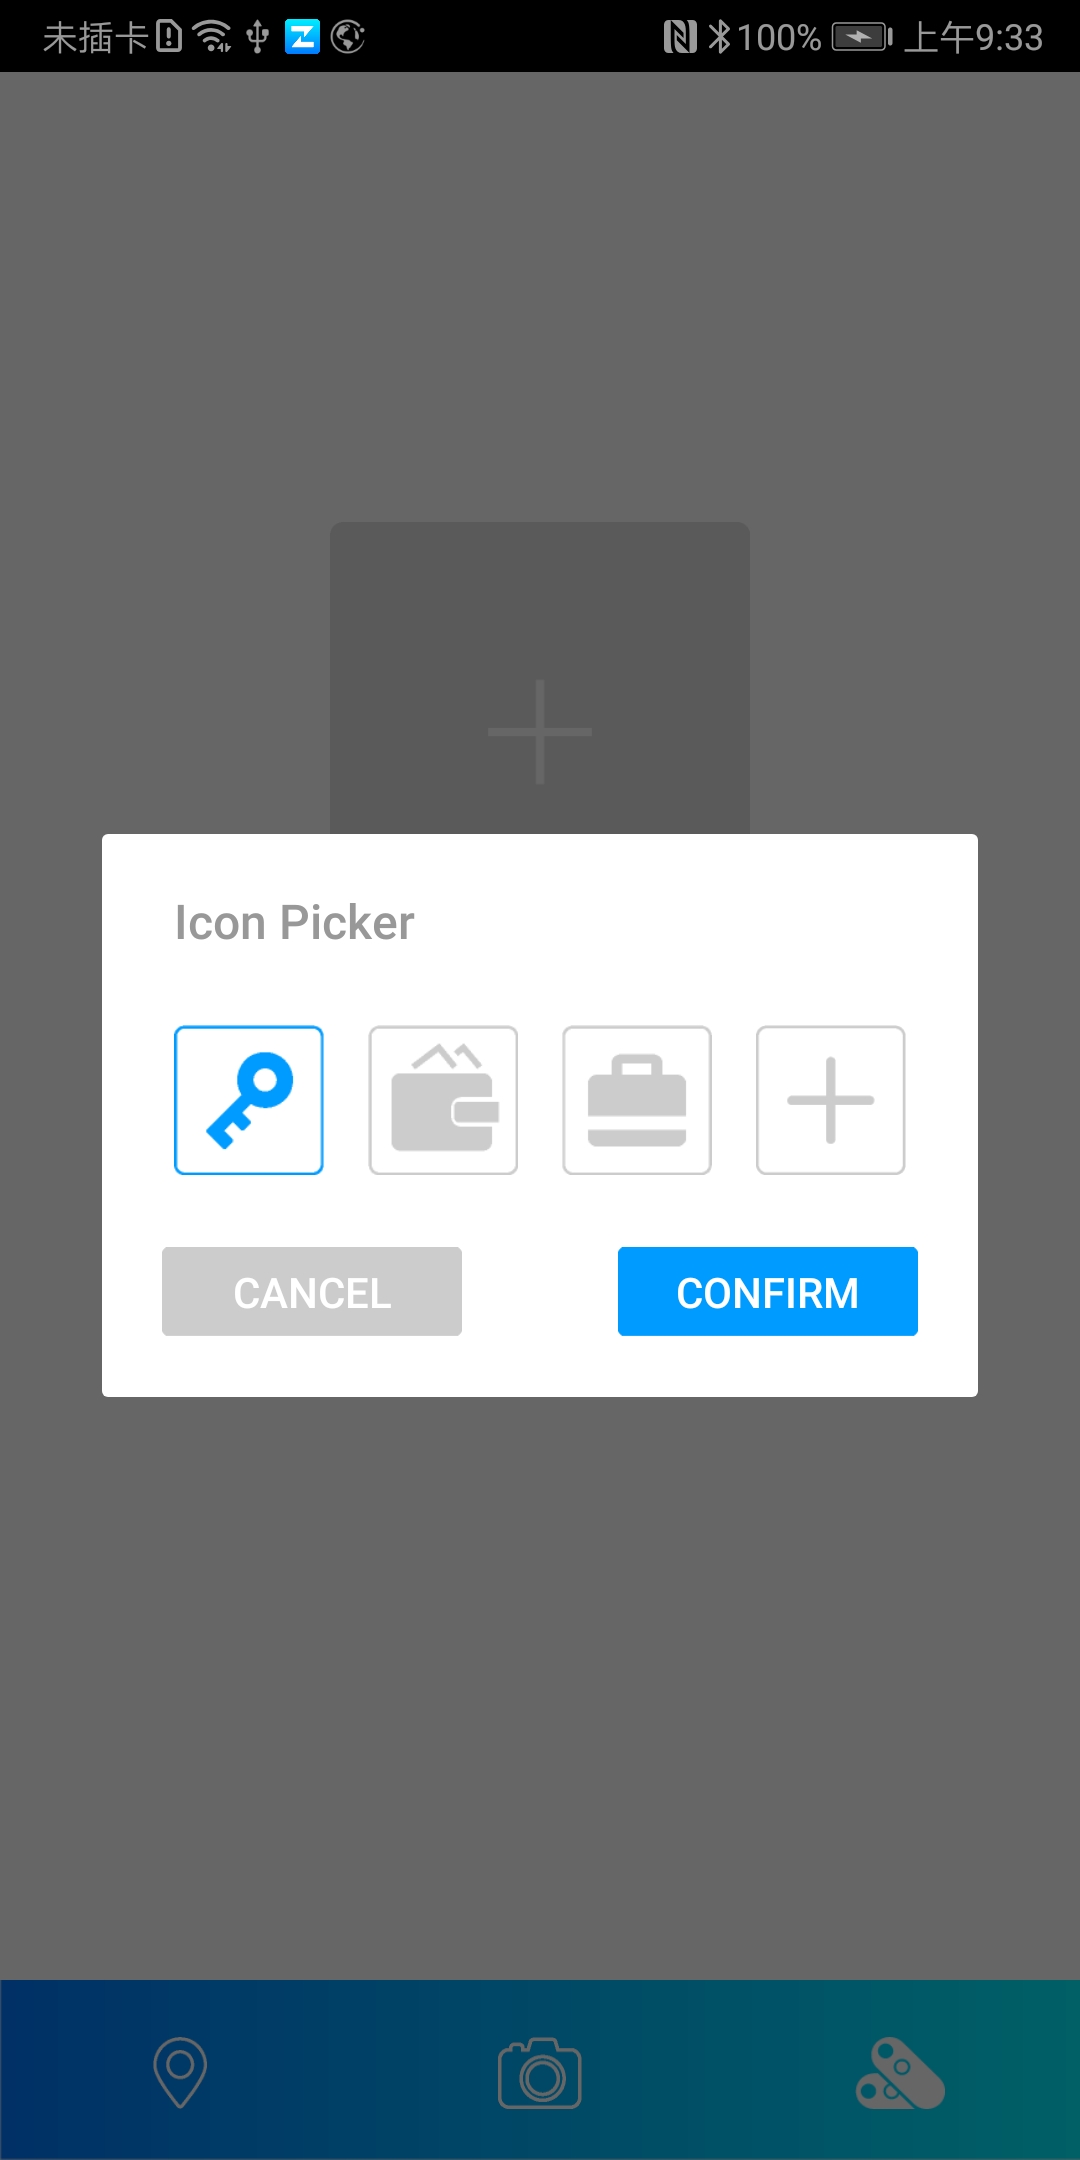
Task: Open the tracker devices tab
Action: click(900, 2073)
